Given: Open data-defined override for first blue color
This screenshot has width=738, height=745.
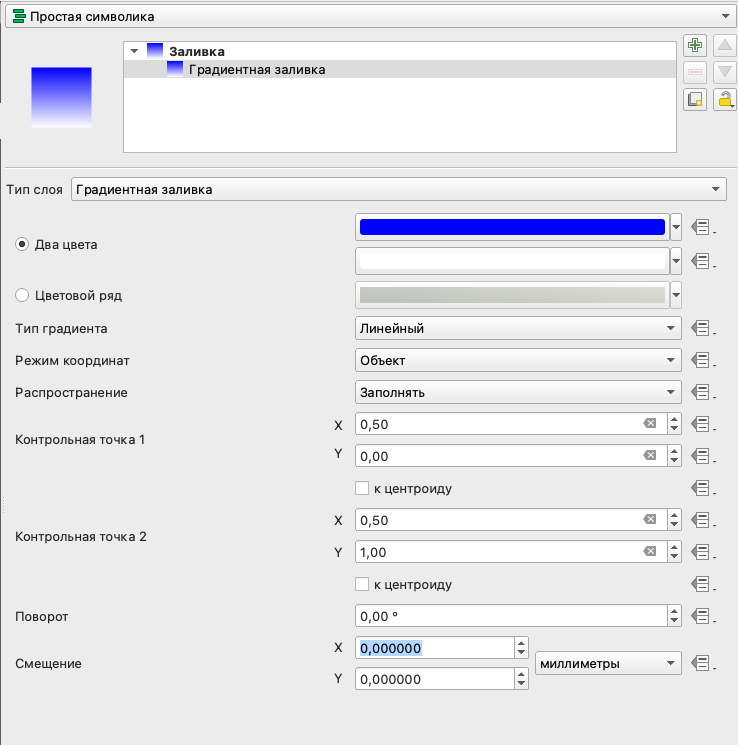Looking at the screenshot, I should coord(701,227).
